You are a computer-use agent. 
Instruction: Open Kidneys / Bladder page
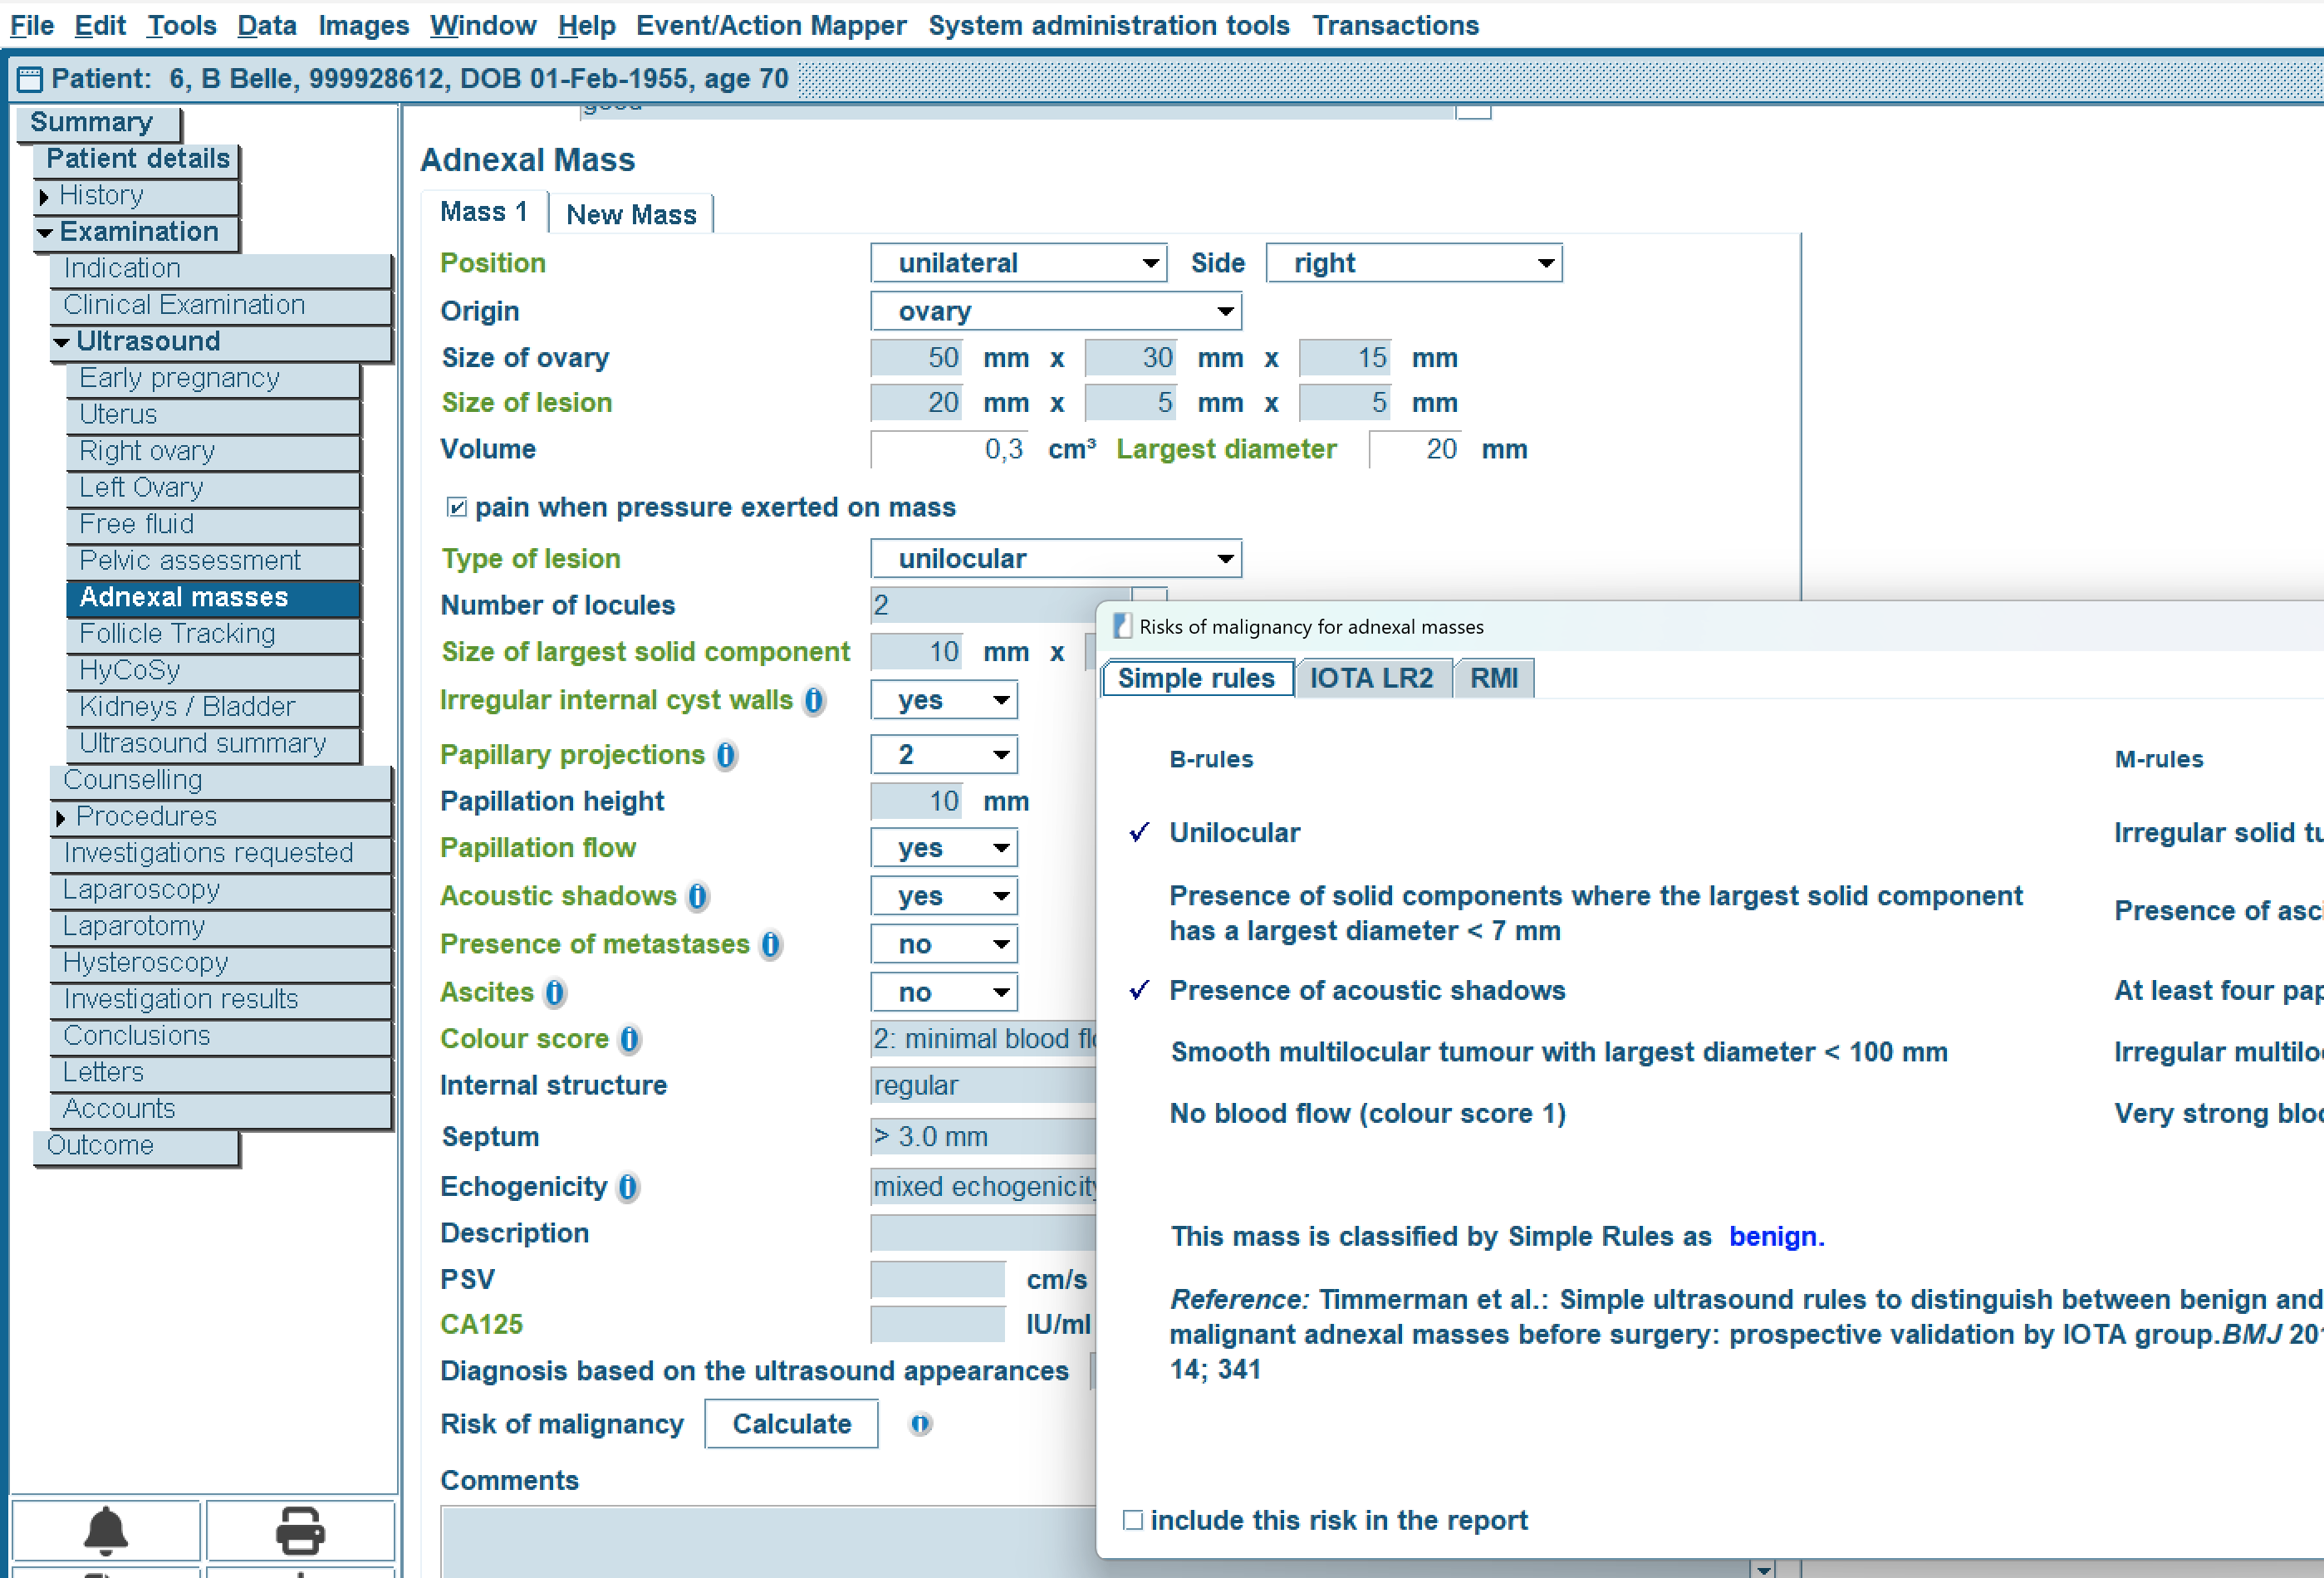click(212, 707)
